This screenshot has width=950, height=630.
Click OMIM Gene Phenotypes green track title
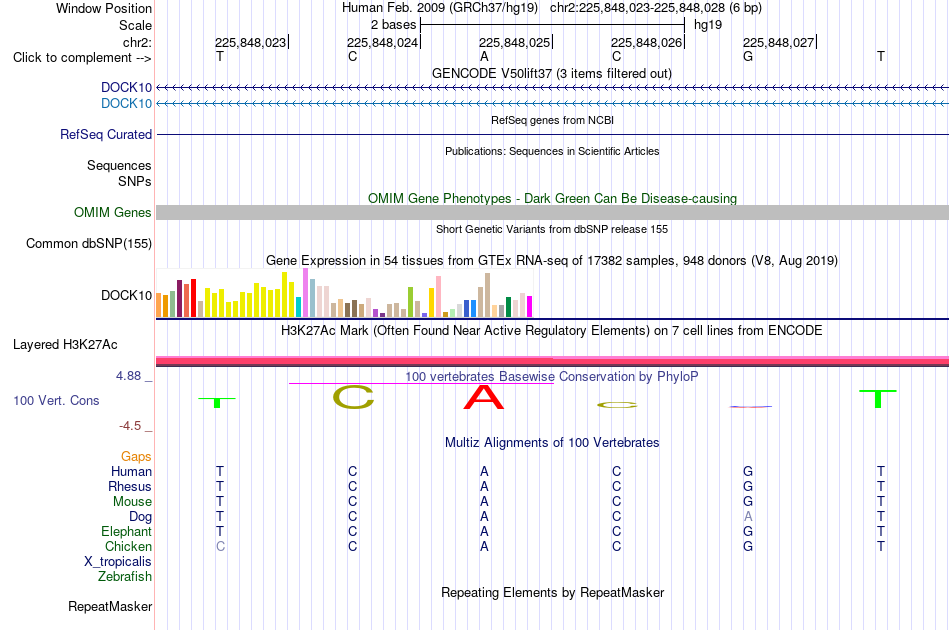tap(553, 199)
